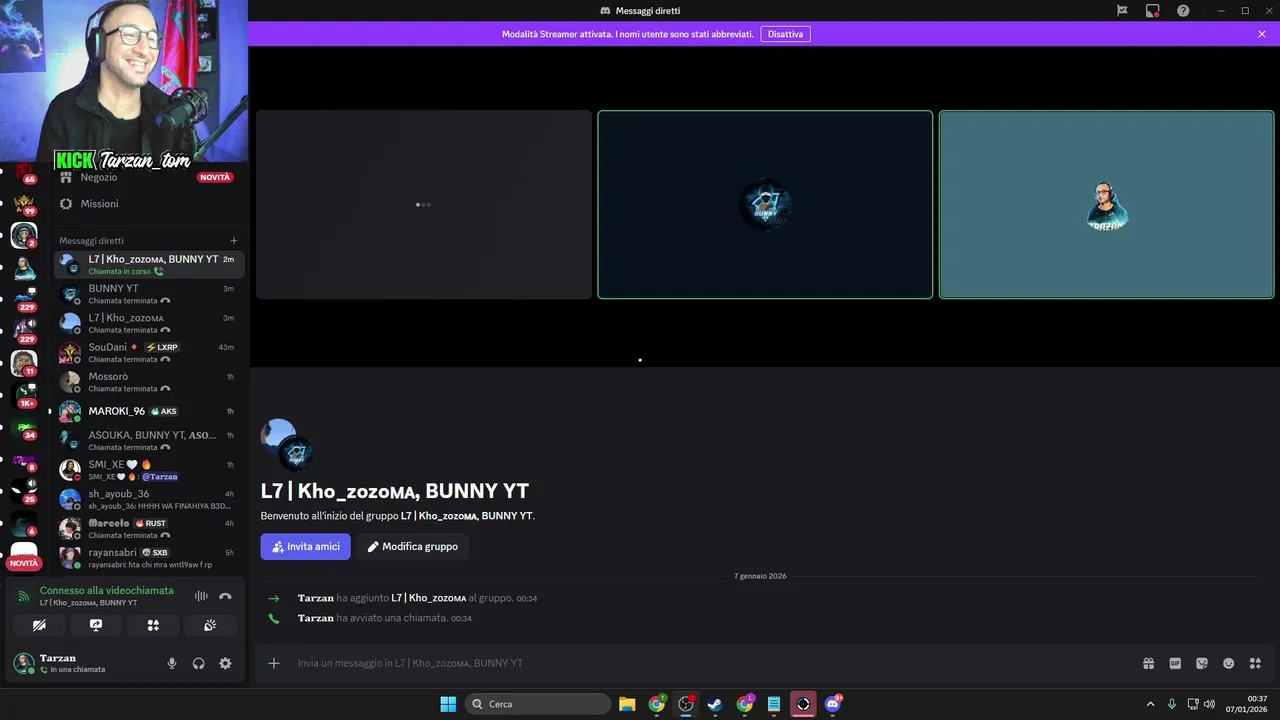Click taskbar Cerca search box
The width and height of the screenshot is (1280, 720).
click(538, 704)
